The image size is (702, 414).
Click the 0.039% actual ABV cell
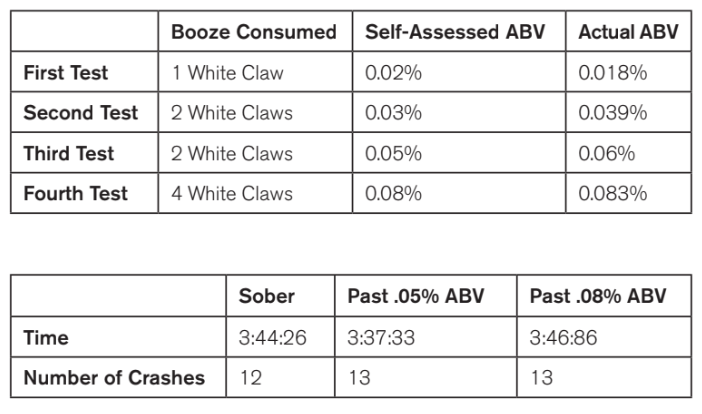tap(629, 112)
